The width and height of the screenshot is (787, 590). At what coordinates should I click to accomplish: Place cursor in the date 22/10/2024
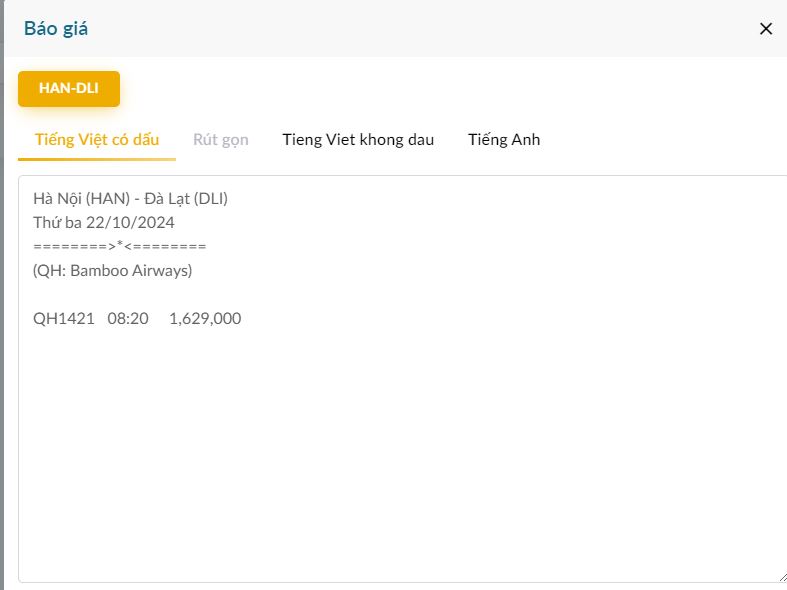pyautogui.click(x=130, y=222)
